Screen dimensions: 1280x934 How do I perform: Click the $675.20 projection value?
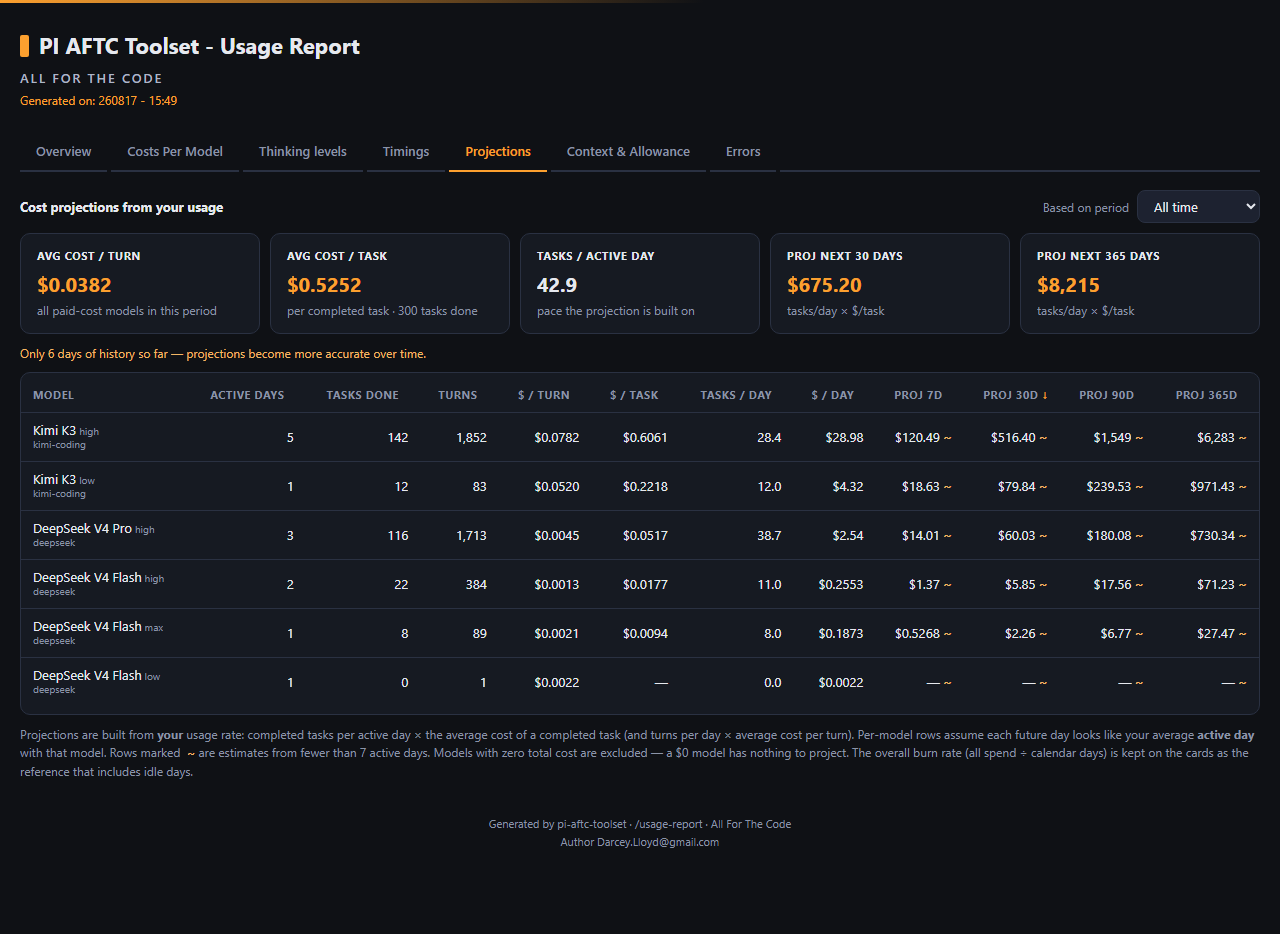pyautogui.click(x=824, y=285)
